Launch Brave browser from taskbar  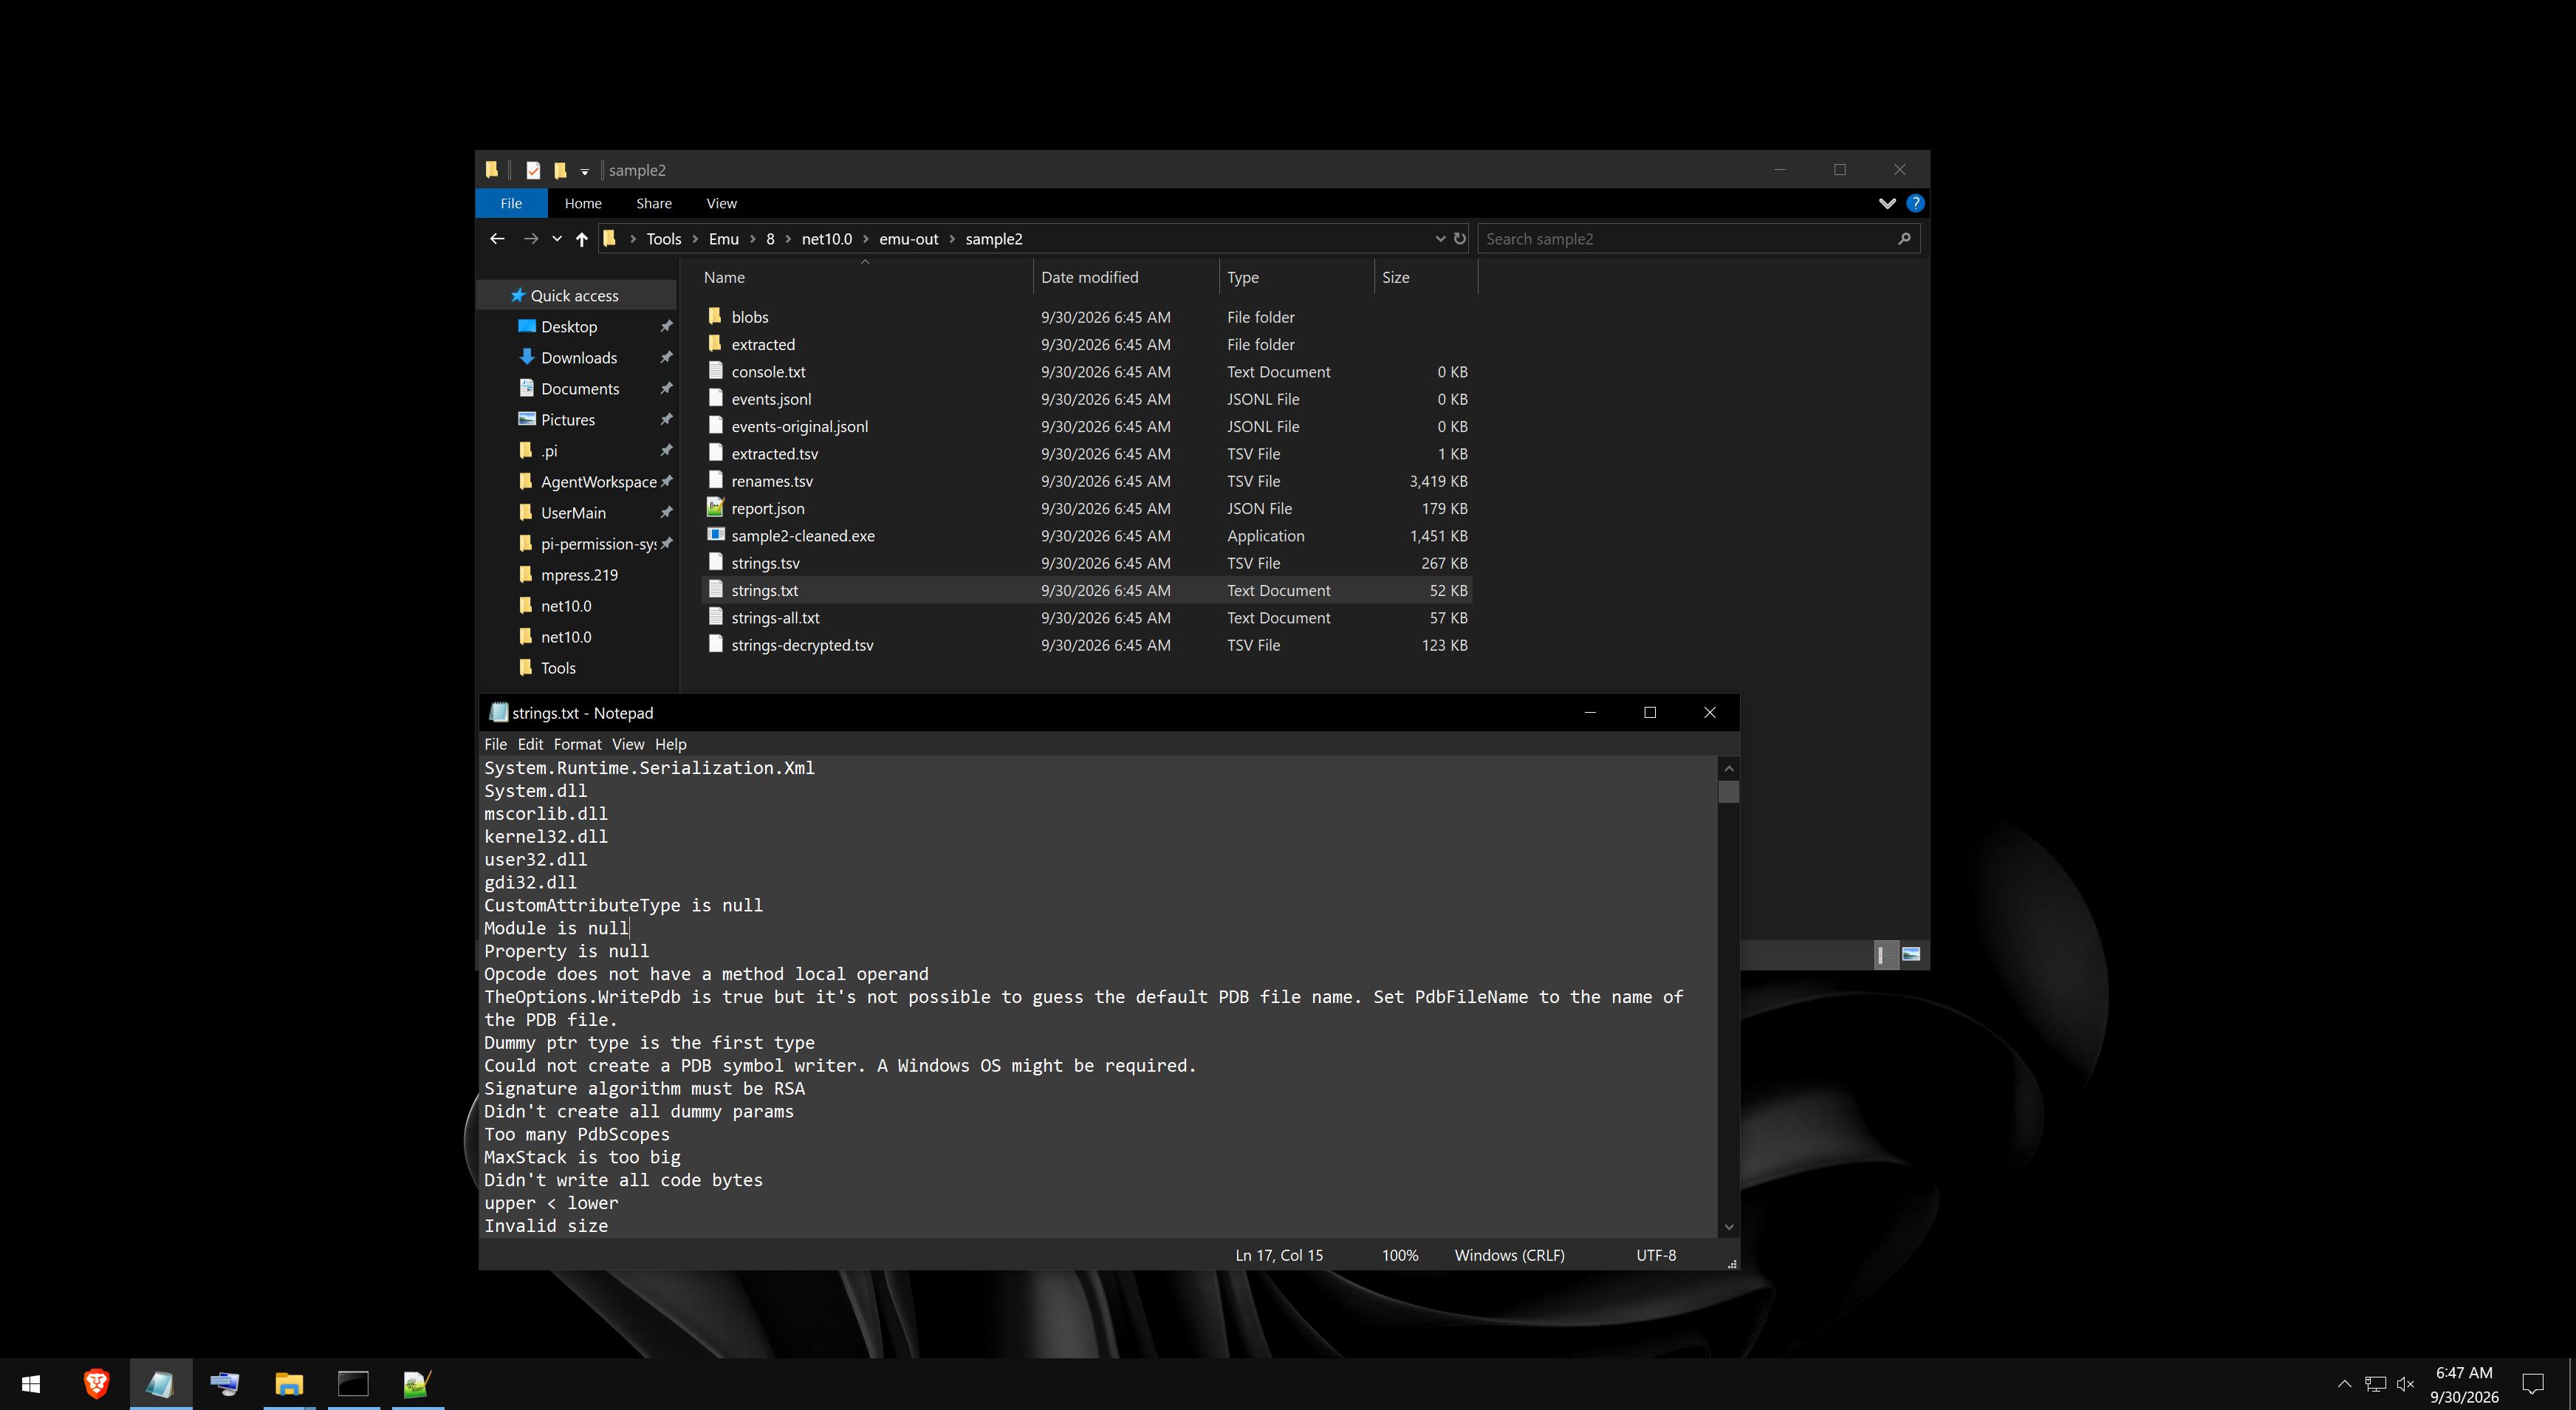[x=96, y=1384]
